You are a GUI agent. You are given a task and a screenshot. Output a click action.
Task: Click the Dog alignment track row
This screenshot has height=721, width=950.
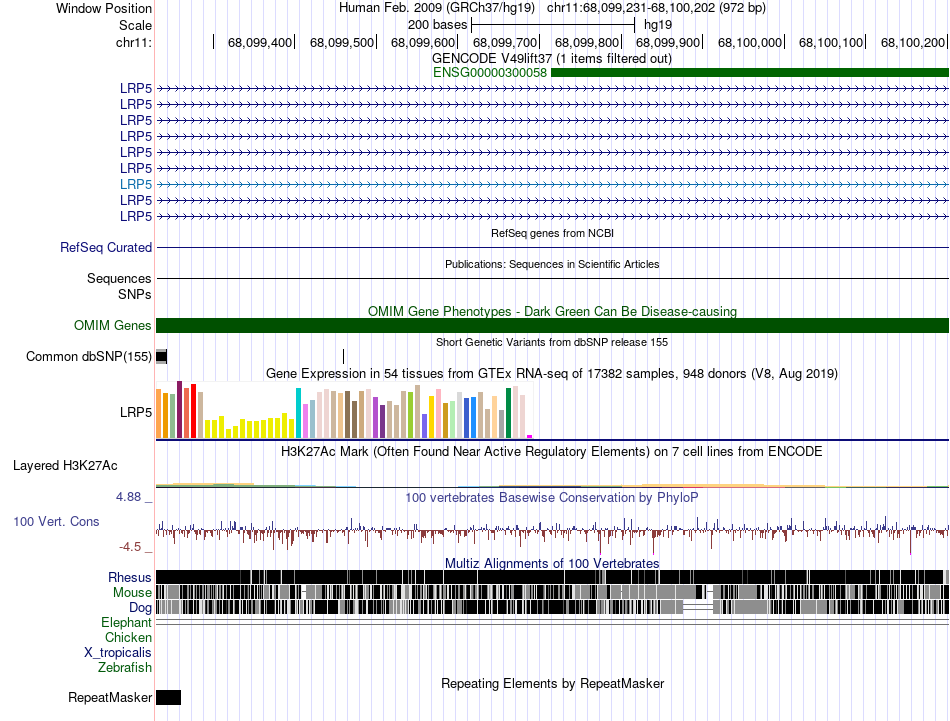coord(553,607)
